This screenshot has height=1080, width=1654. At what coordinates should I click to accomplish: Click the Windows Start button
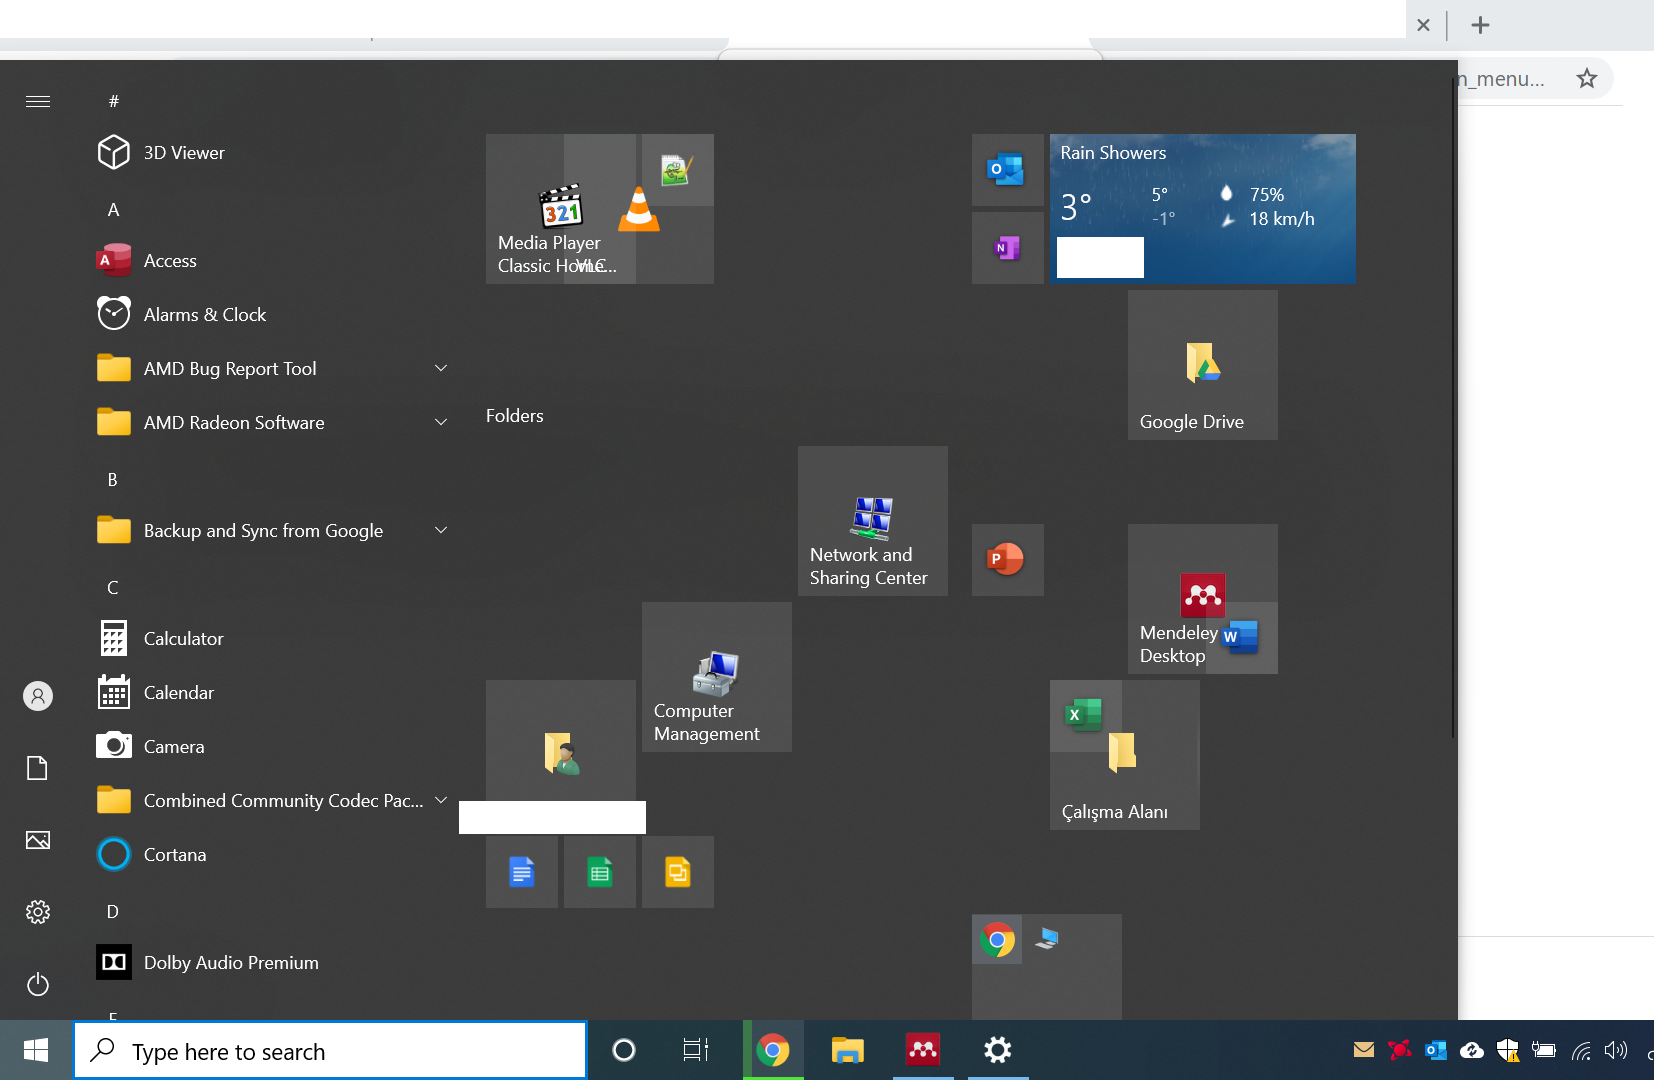tap(36, 1050)
